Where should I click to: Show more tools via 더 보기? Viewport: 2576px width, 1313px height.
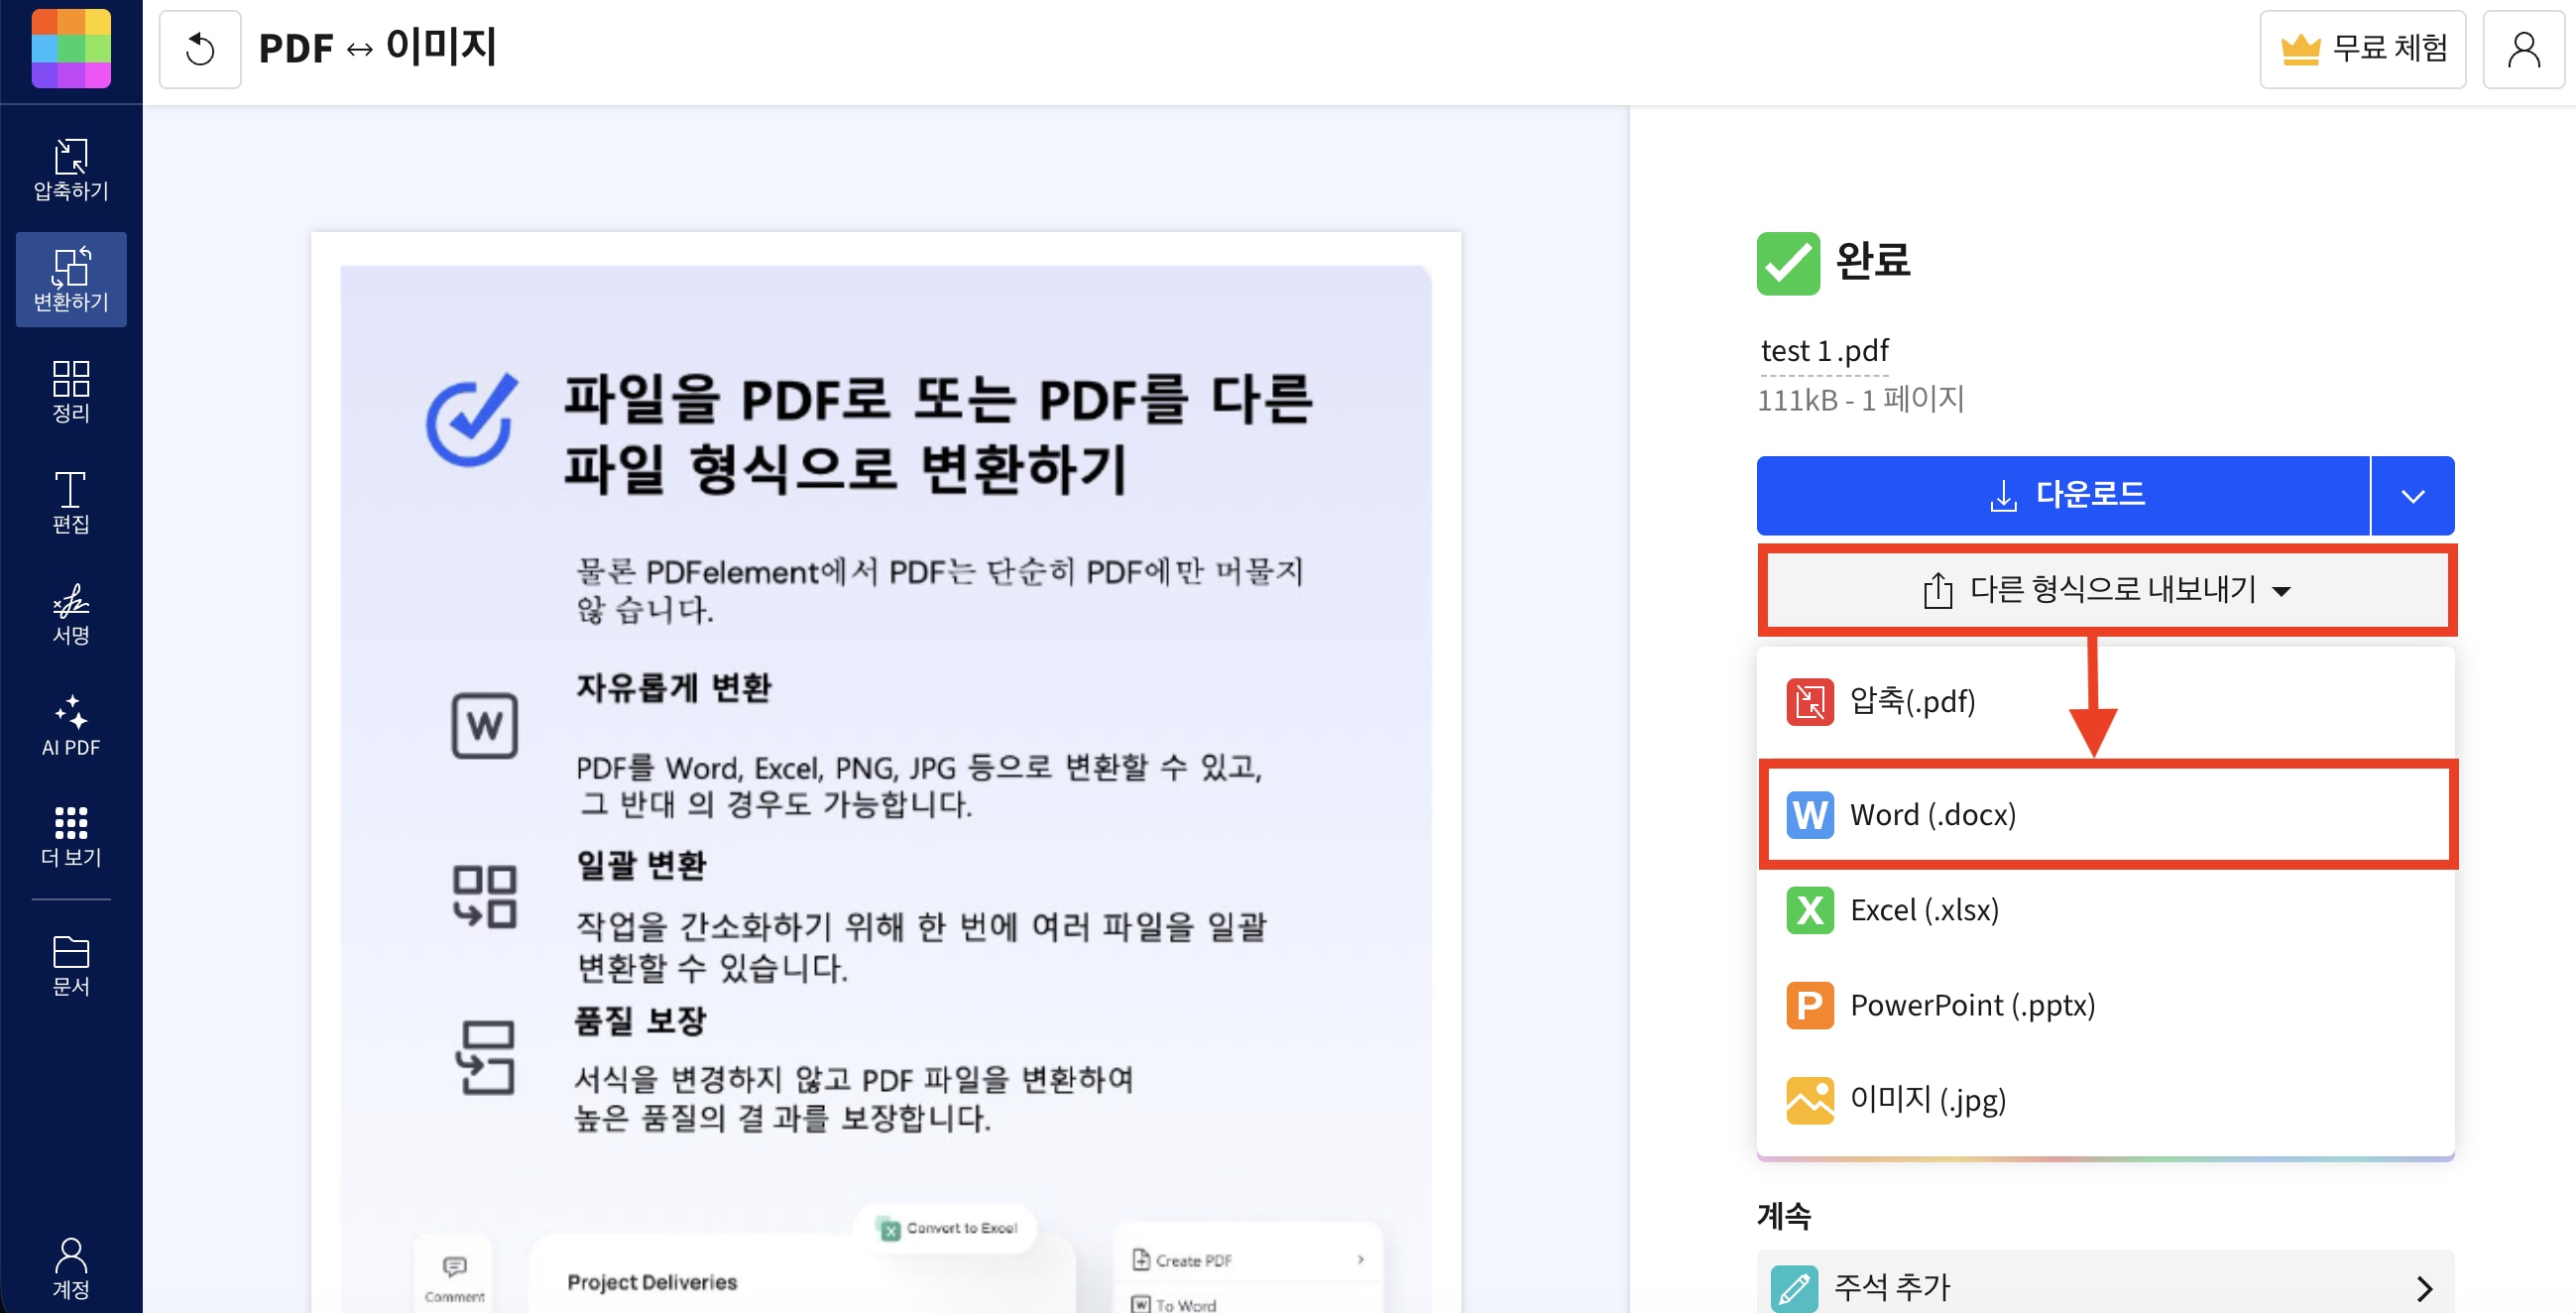pos(71,836)
